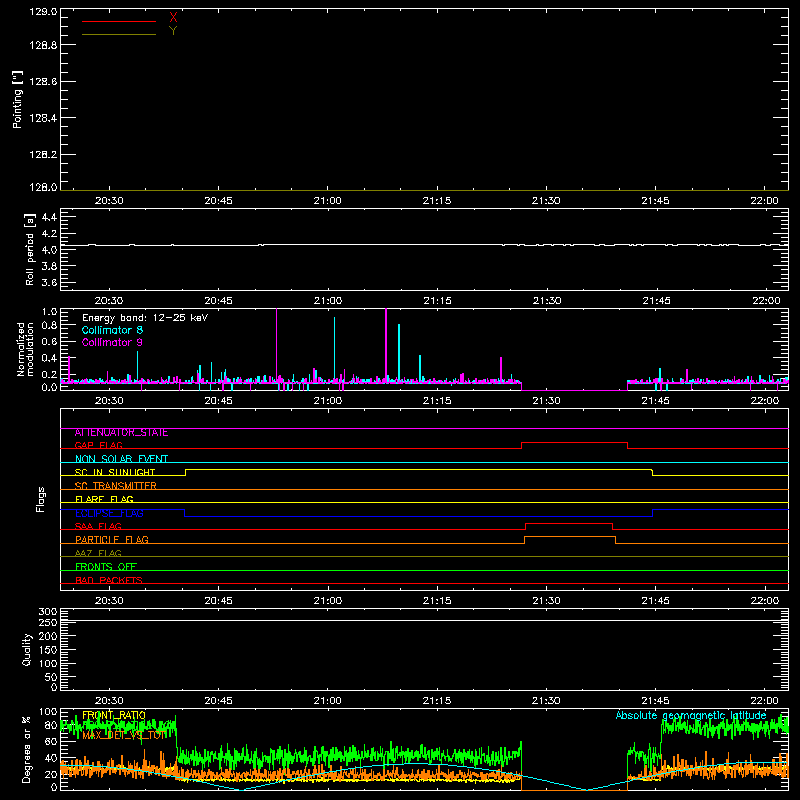800x800 pixels.
Task: Click the 22:00 time label below Pointing panel
Action: (764, 201)
